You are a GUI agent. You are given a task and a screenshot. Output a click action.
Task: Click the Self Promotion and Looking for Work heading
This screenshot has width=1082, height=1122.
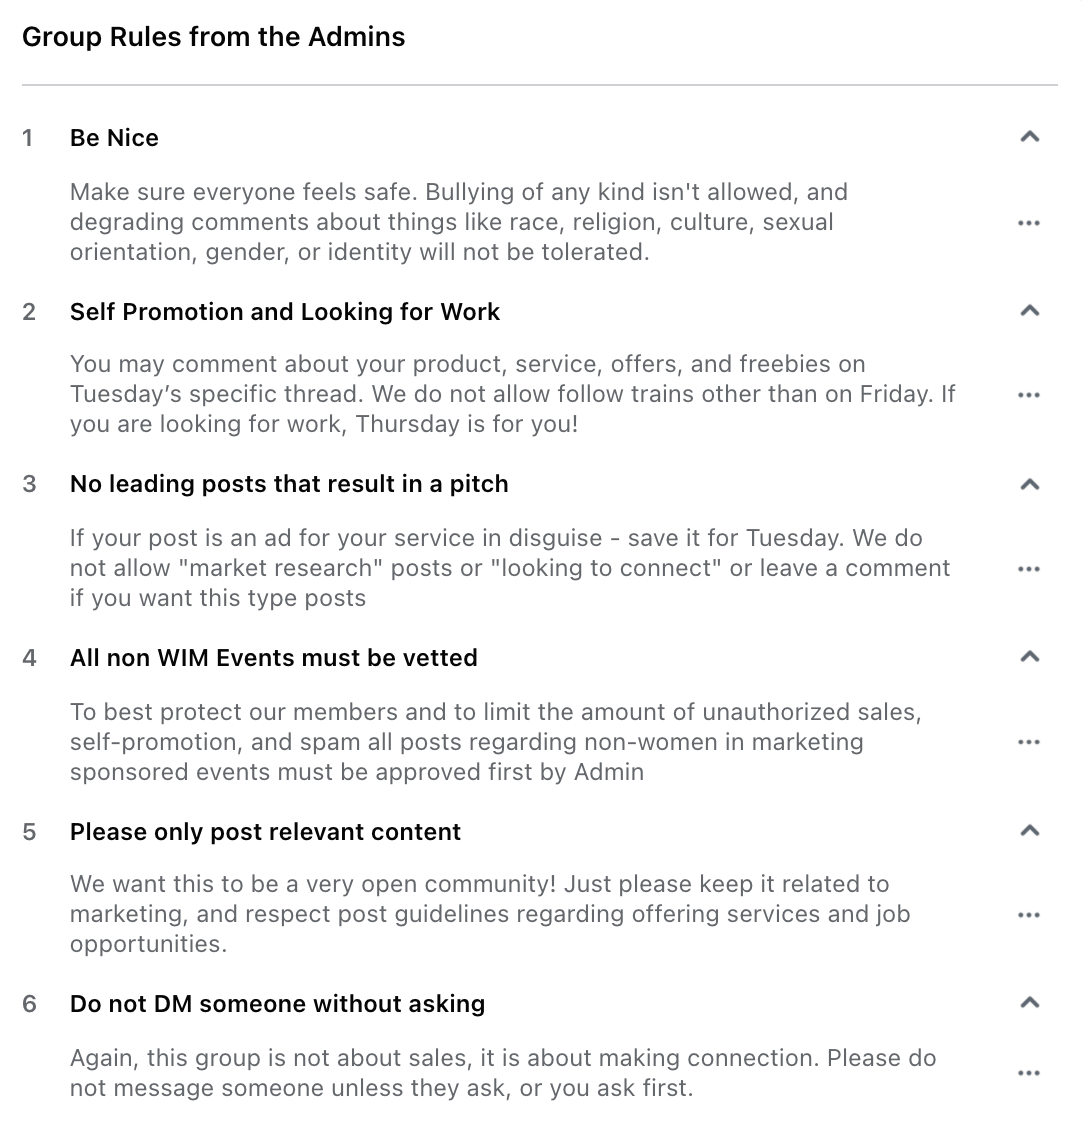[284, 312]
